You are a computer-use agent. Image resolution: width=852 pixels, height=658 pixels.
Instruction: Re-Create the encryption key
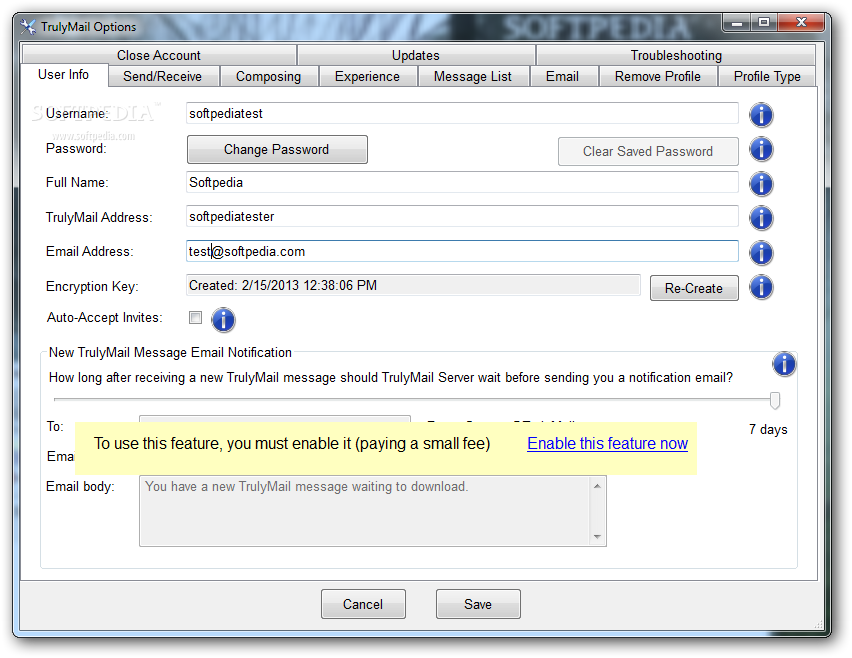(x=694, y=288)
